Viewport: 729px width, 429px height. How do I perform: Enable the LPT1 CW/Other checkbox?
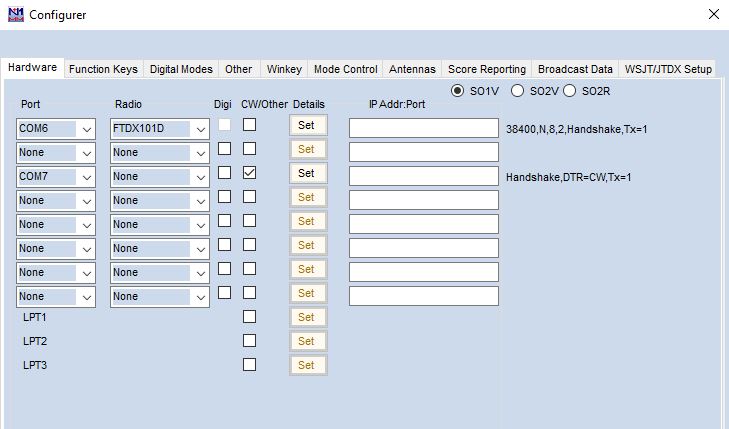(249, 316)
